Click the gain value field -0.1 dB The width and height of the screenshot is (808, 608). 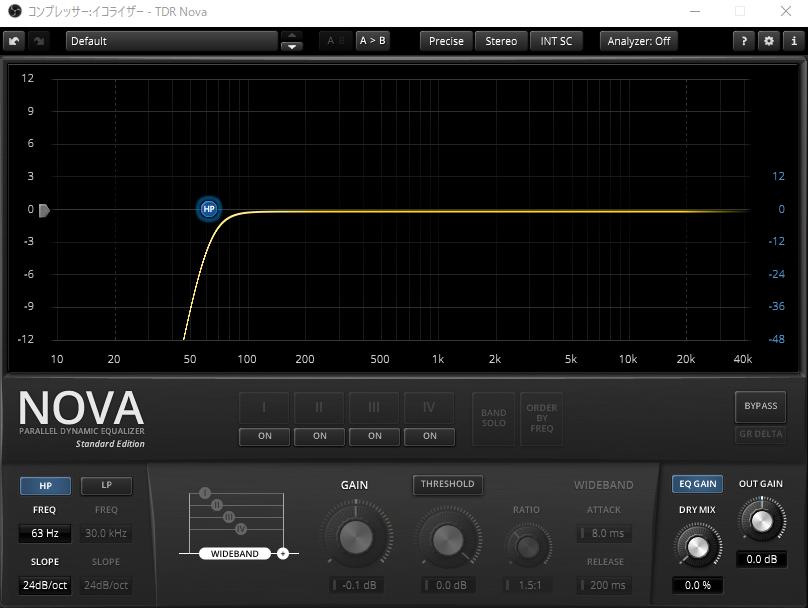coord(357,585)
